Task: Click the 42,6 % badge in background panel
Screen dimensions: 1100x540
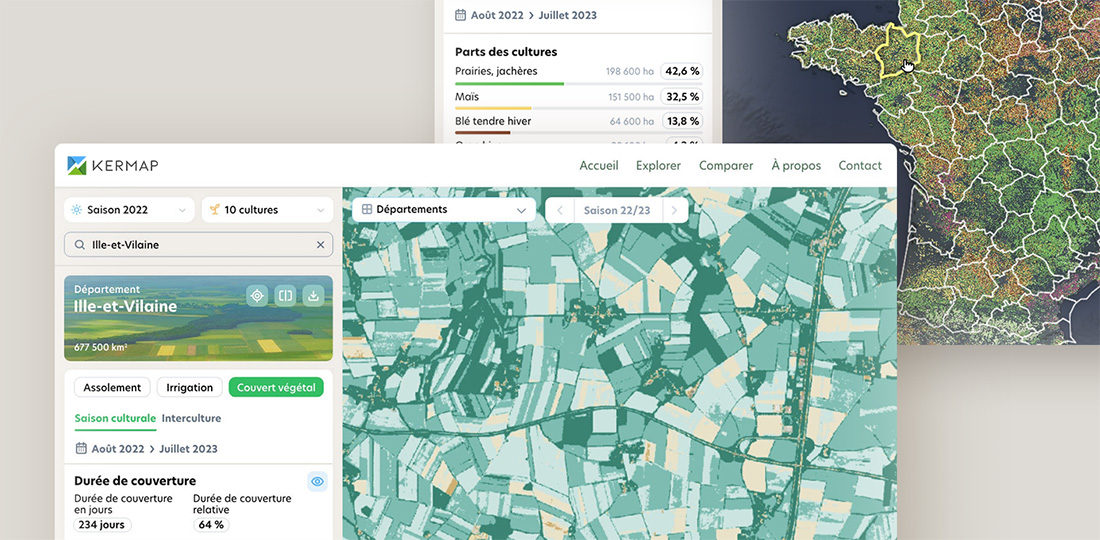Action: click(683, 71)
